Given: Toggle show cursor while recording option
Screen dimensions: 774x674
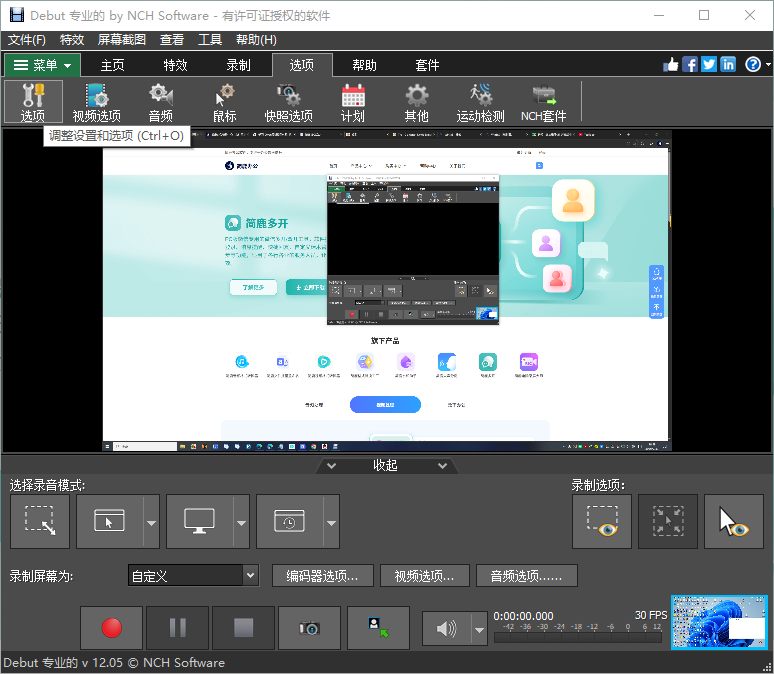Looking at the screenshot, I should [733, 521].
